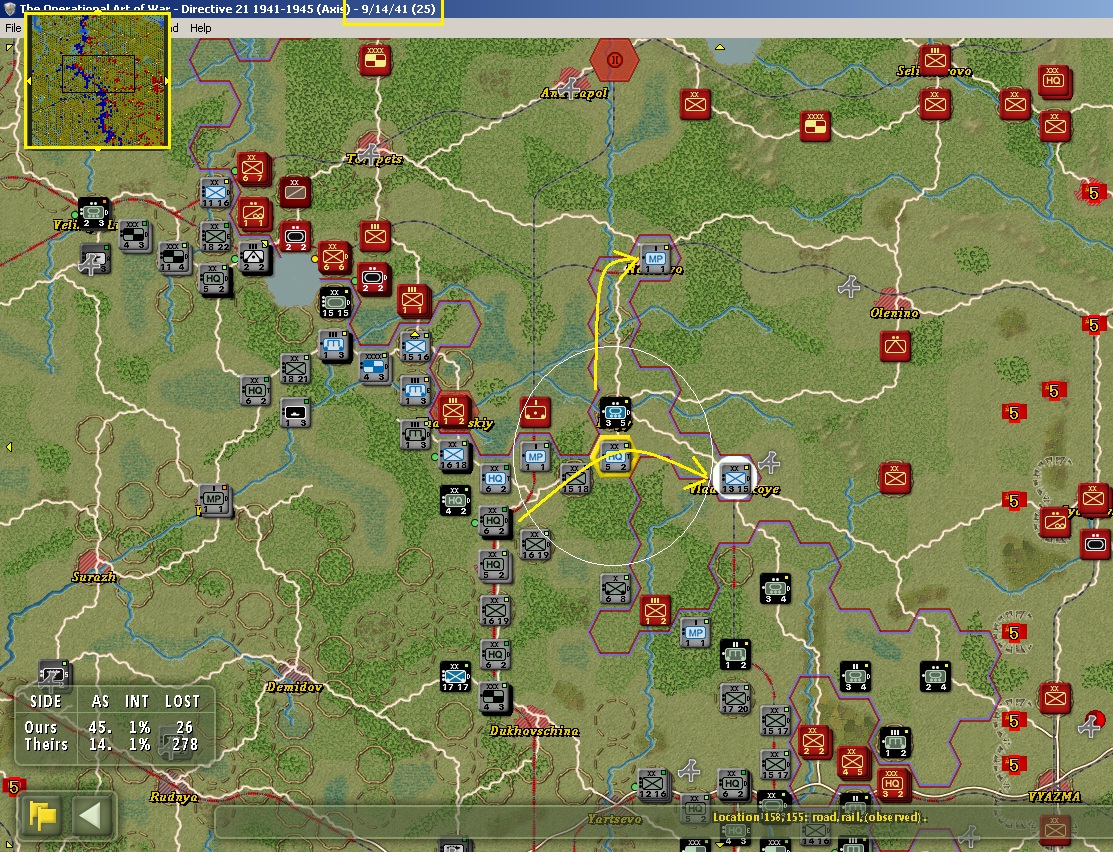Click red Soviet infantry 1 2 below unit 6 8
This screenshot has height=852, width=1113.
(655, 611)
